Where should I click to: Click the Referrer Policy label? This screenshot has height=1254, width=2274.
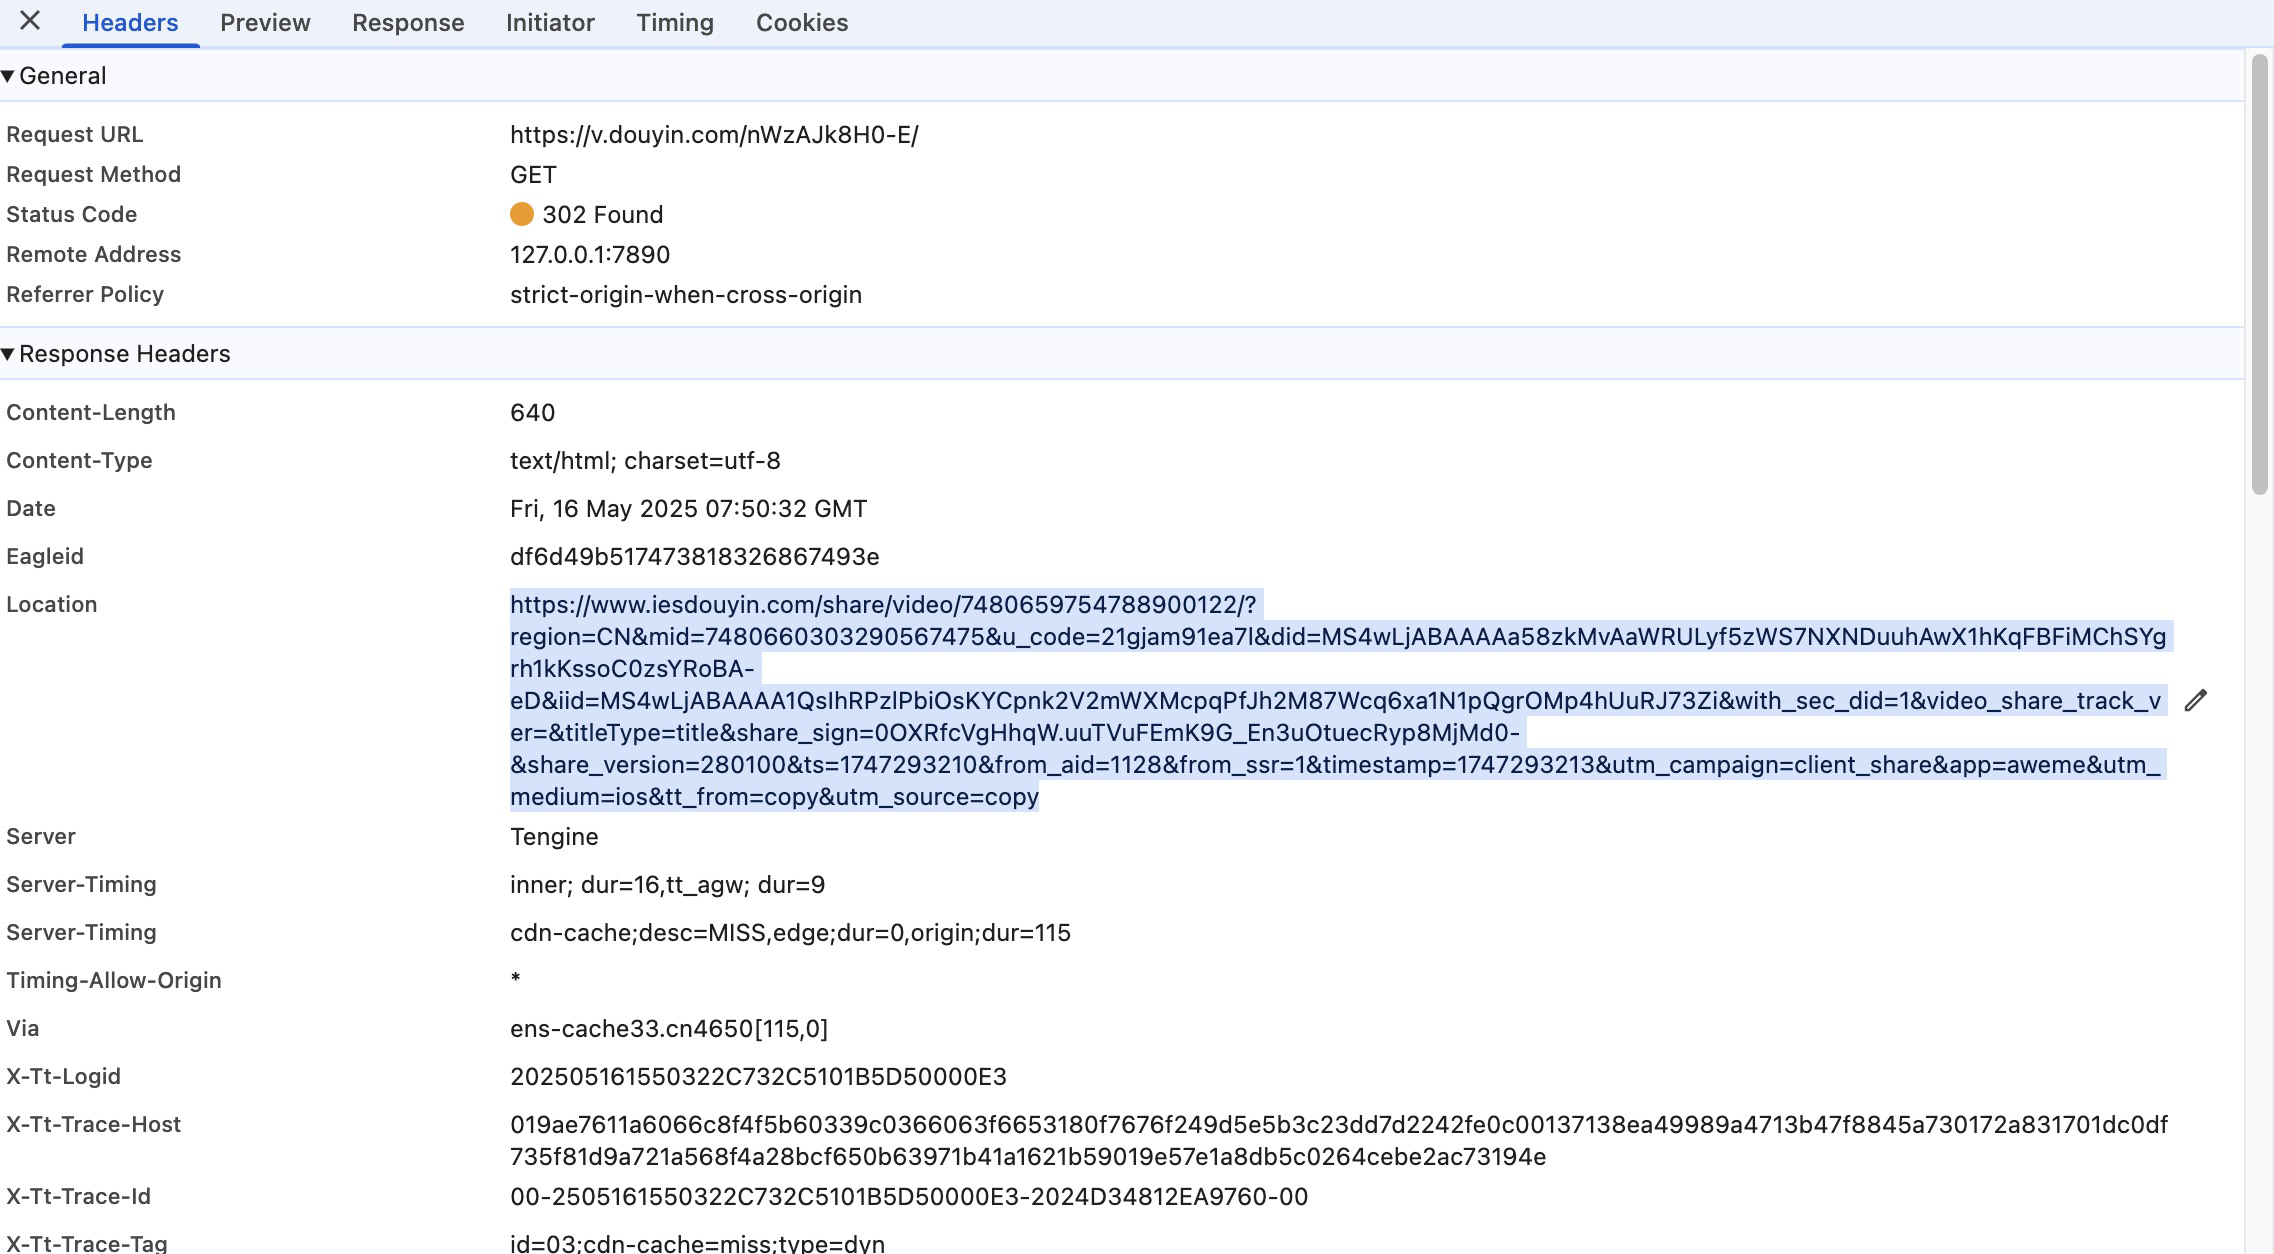click(85, 294)
